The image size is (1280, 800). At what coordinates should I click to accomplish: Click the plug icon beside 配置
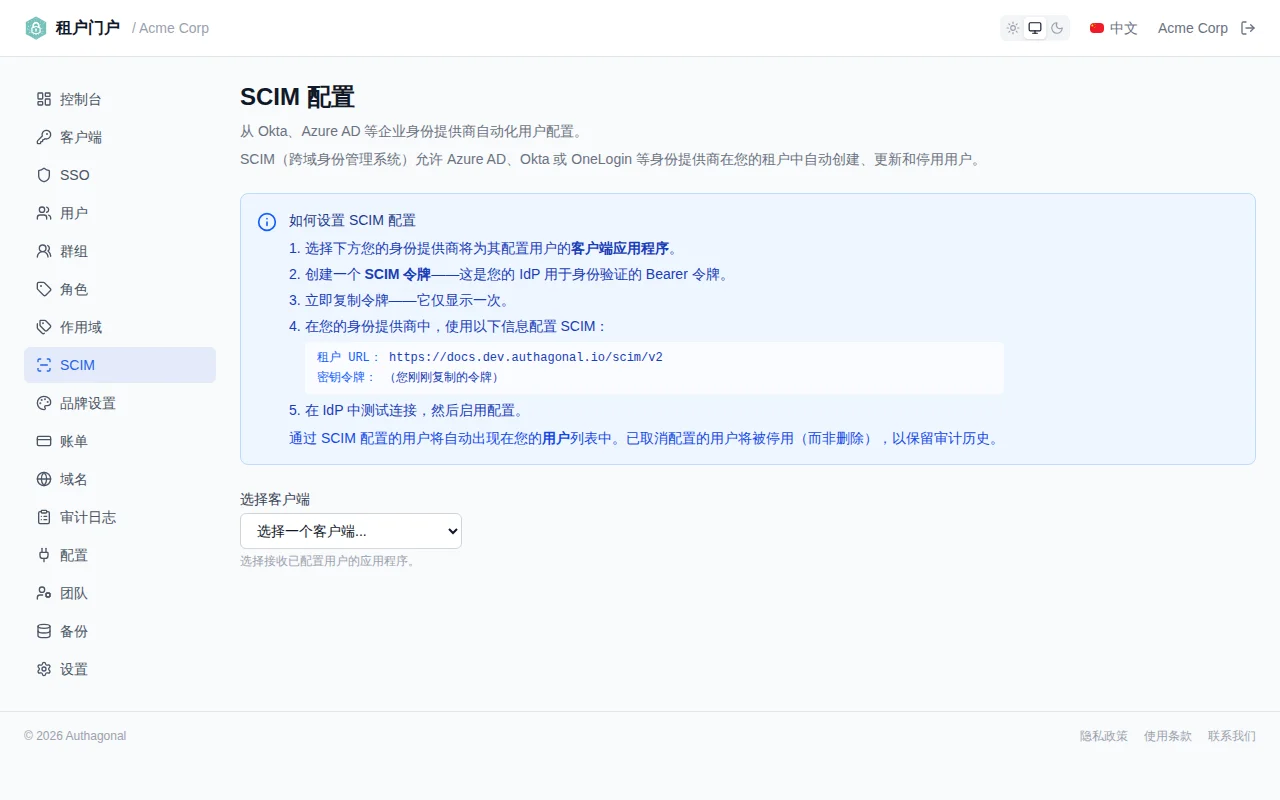point(44,555)
